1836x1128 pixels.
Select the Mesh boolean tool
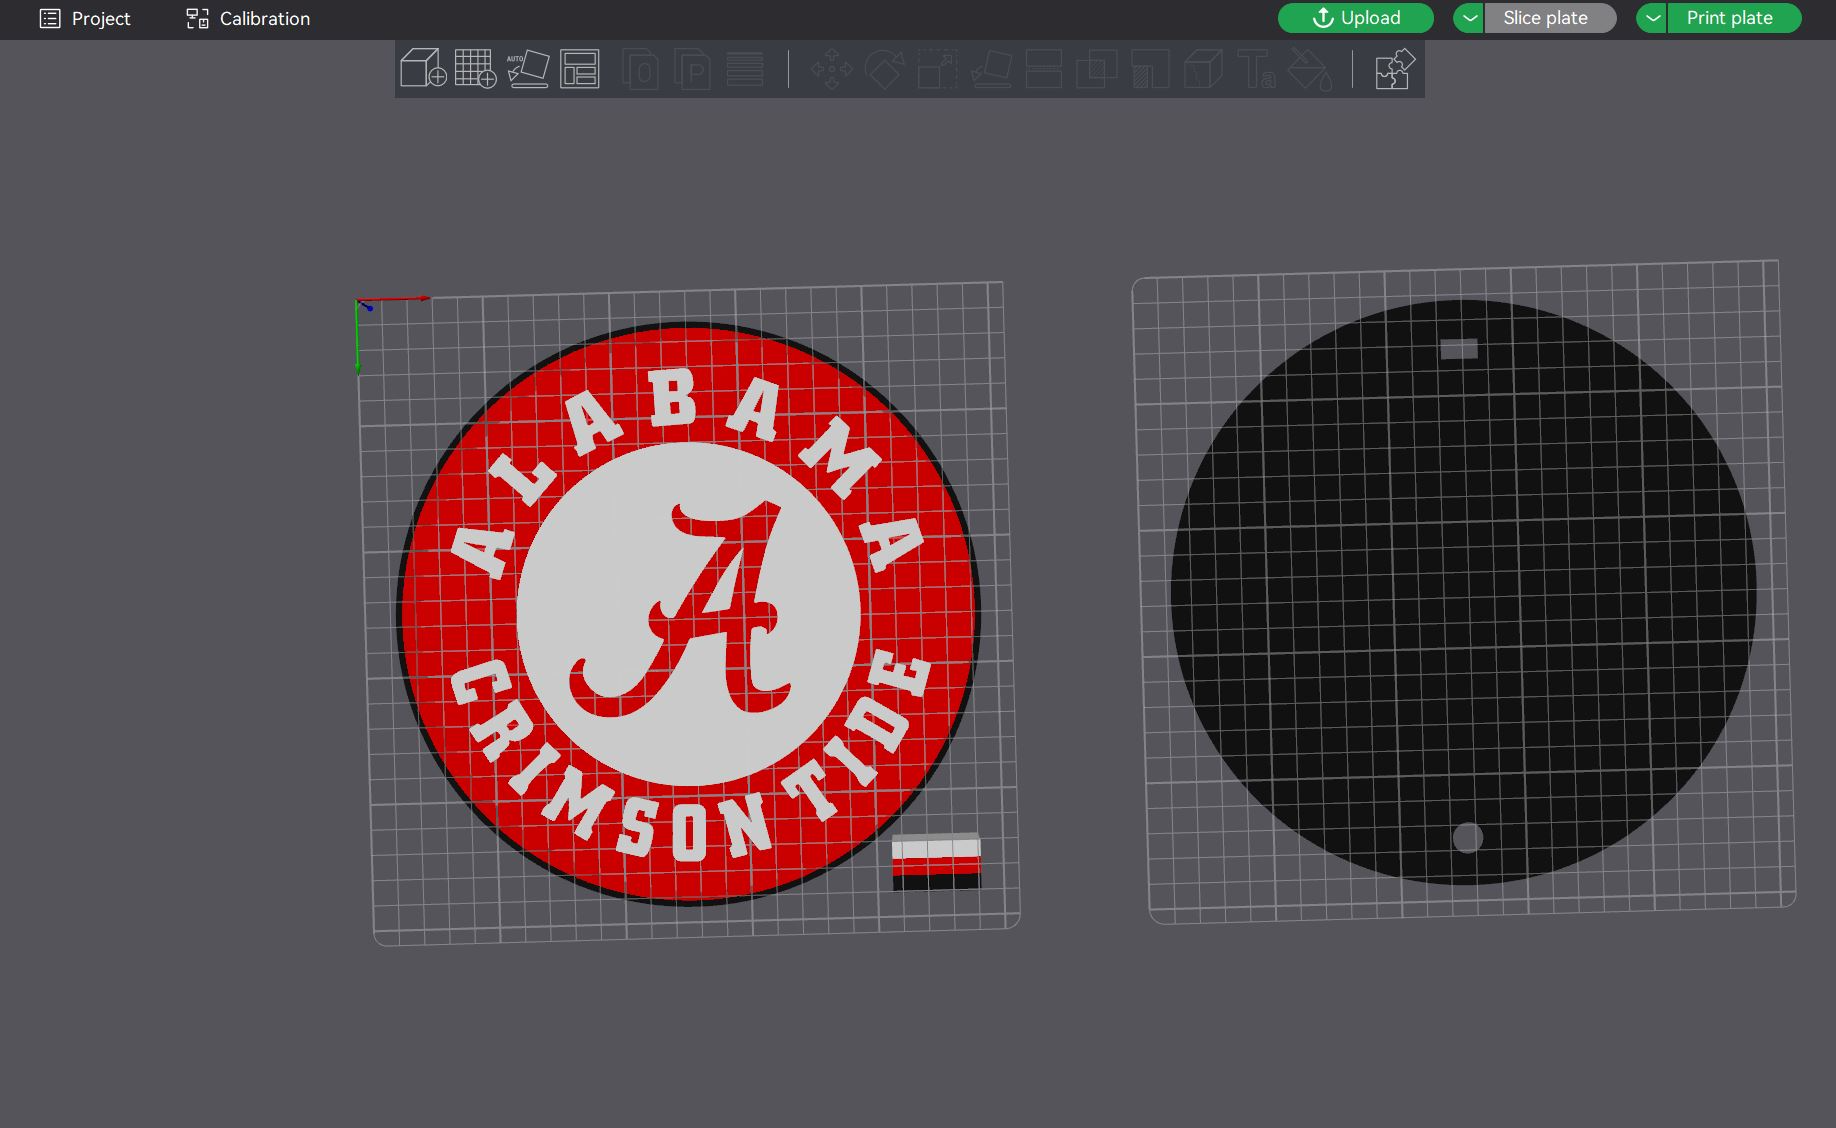tap(1097, 69)
